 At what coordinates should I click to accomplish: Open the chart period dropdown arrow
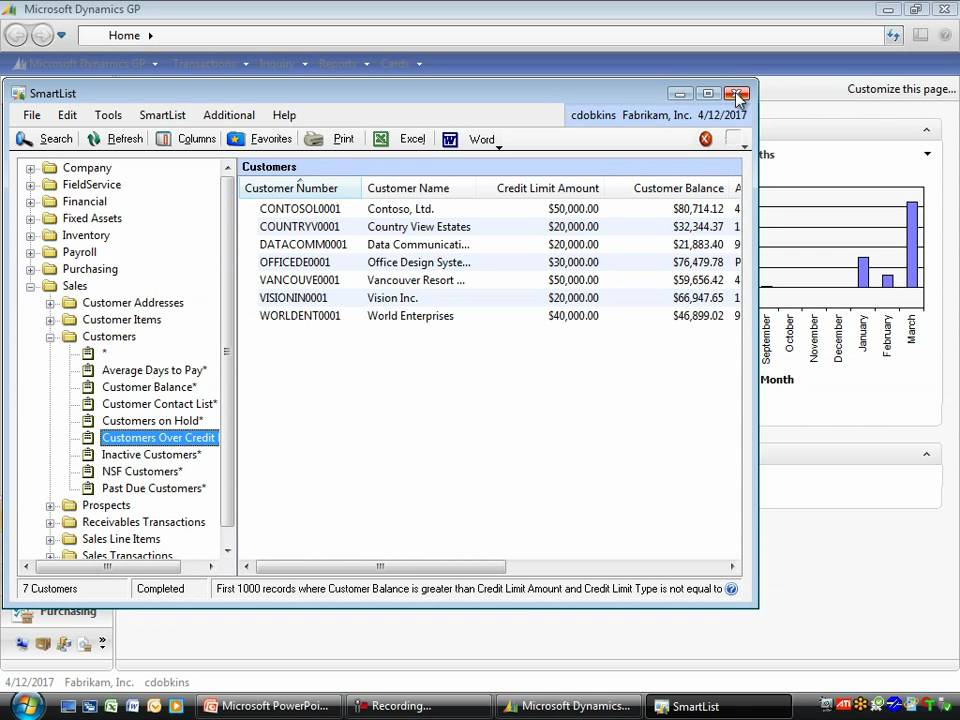click(928, 154)
